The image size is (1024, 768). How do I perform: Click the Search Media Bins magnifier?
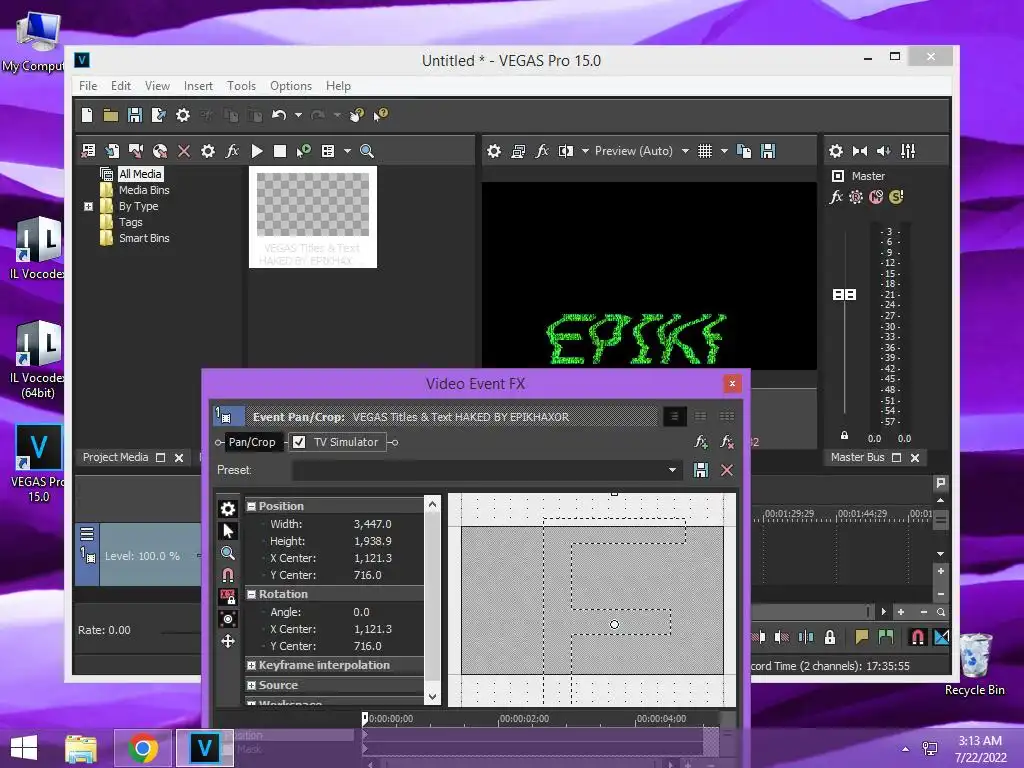point(367,152)
